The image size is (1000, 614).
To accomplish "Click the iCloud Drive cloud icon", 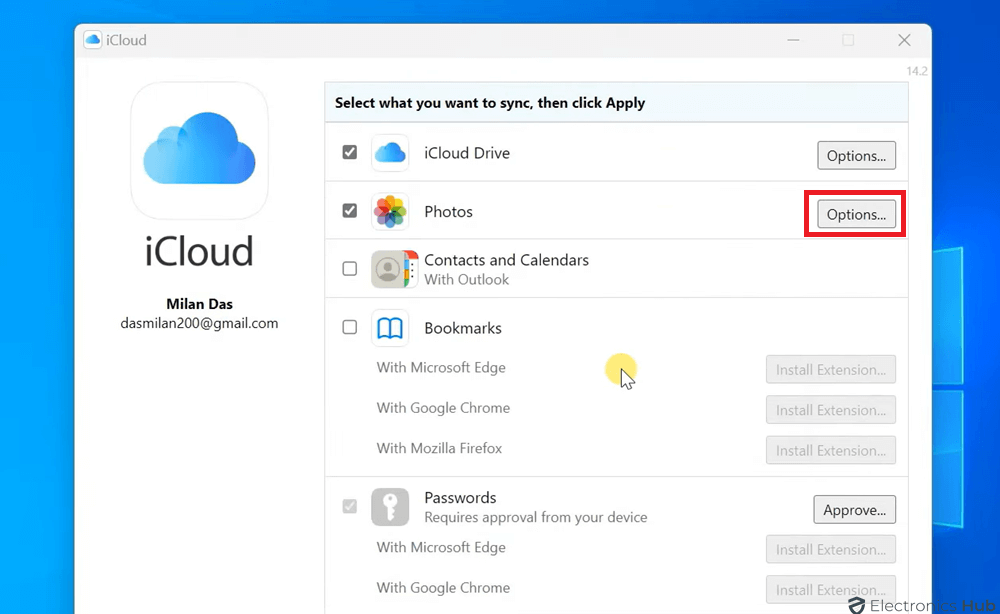I will (x=390, y=153).
